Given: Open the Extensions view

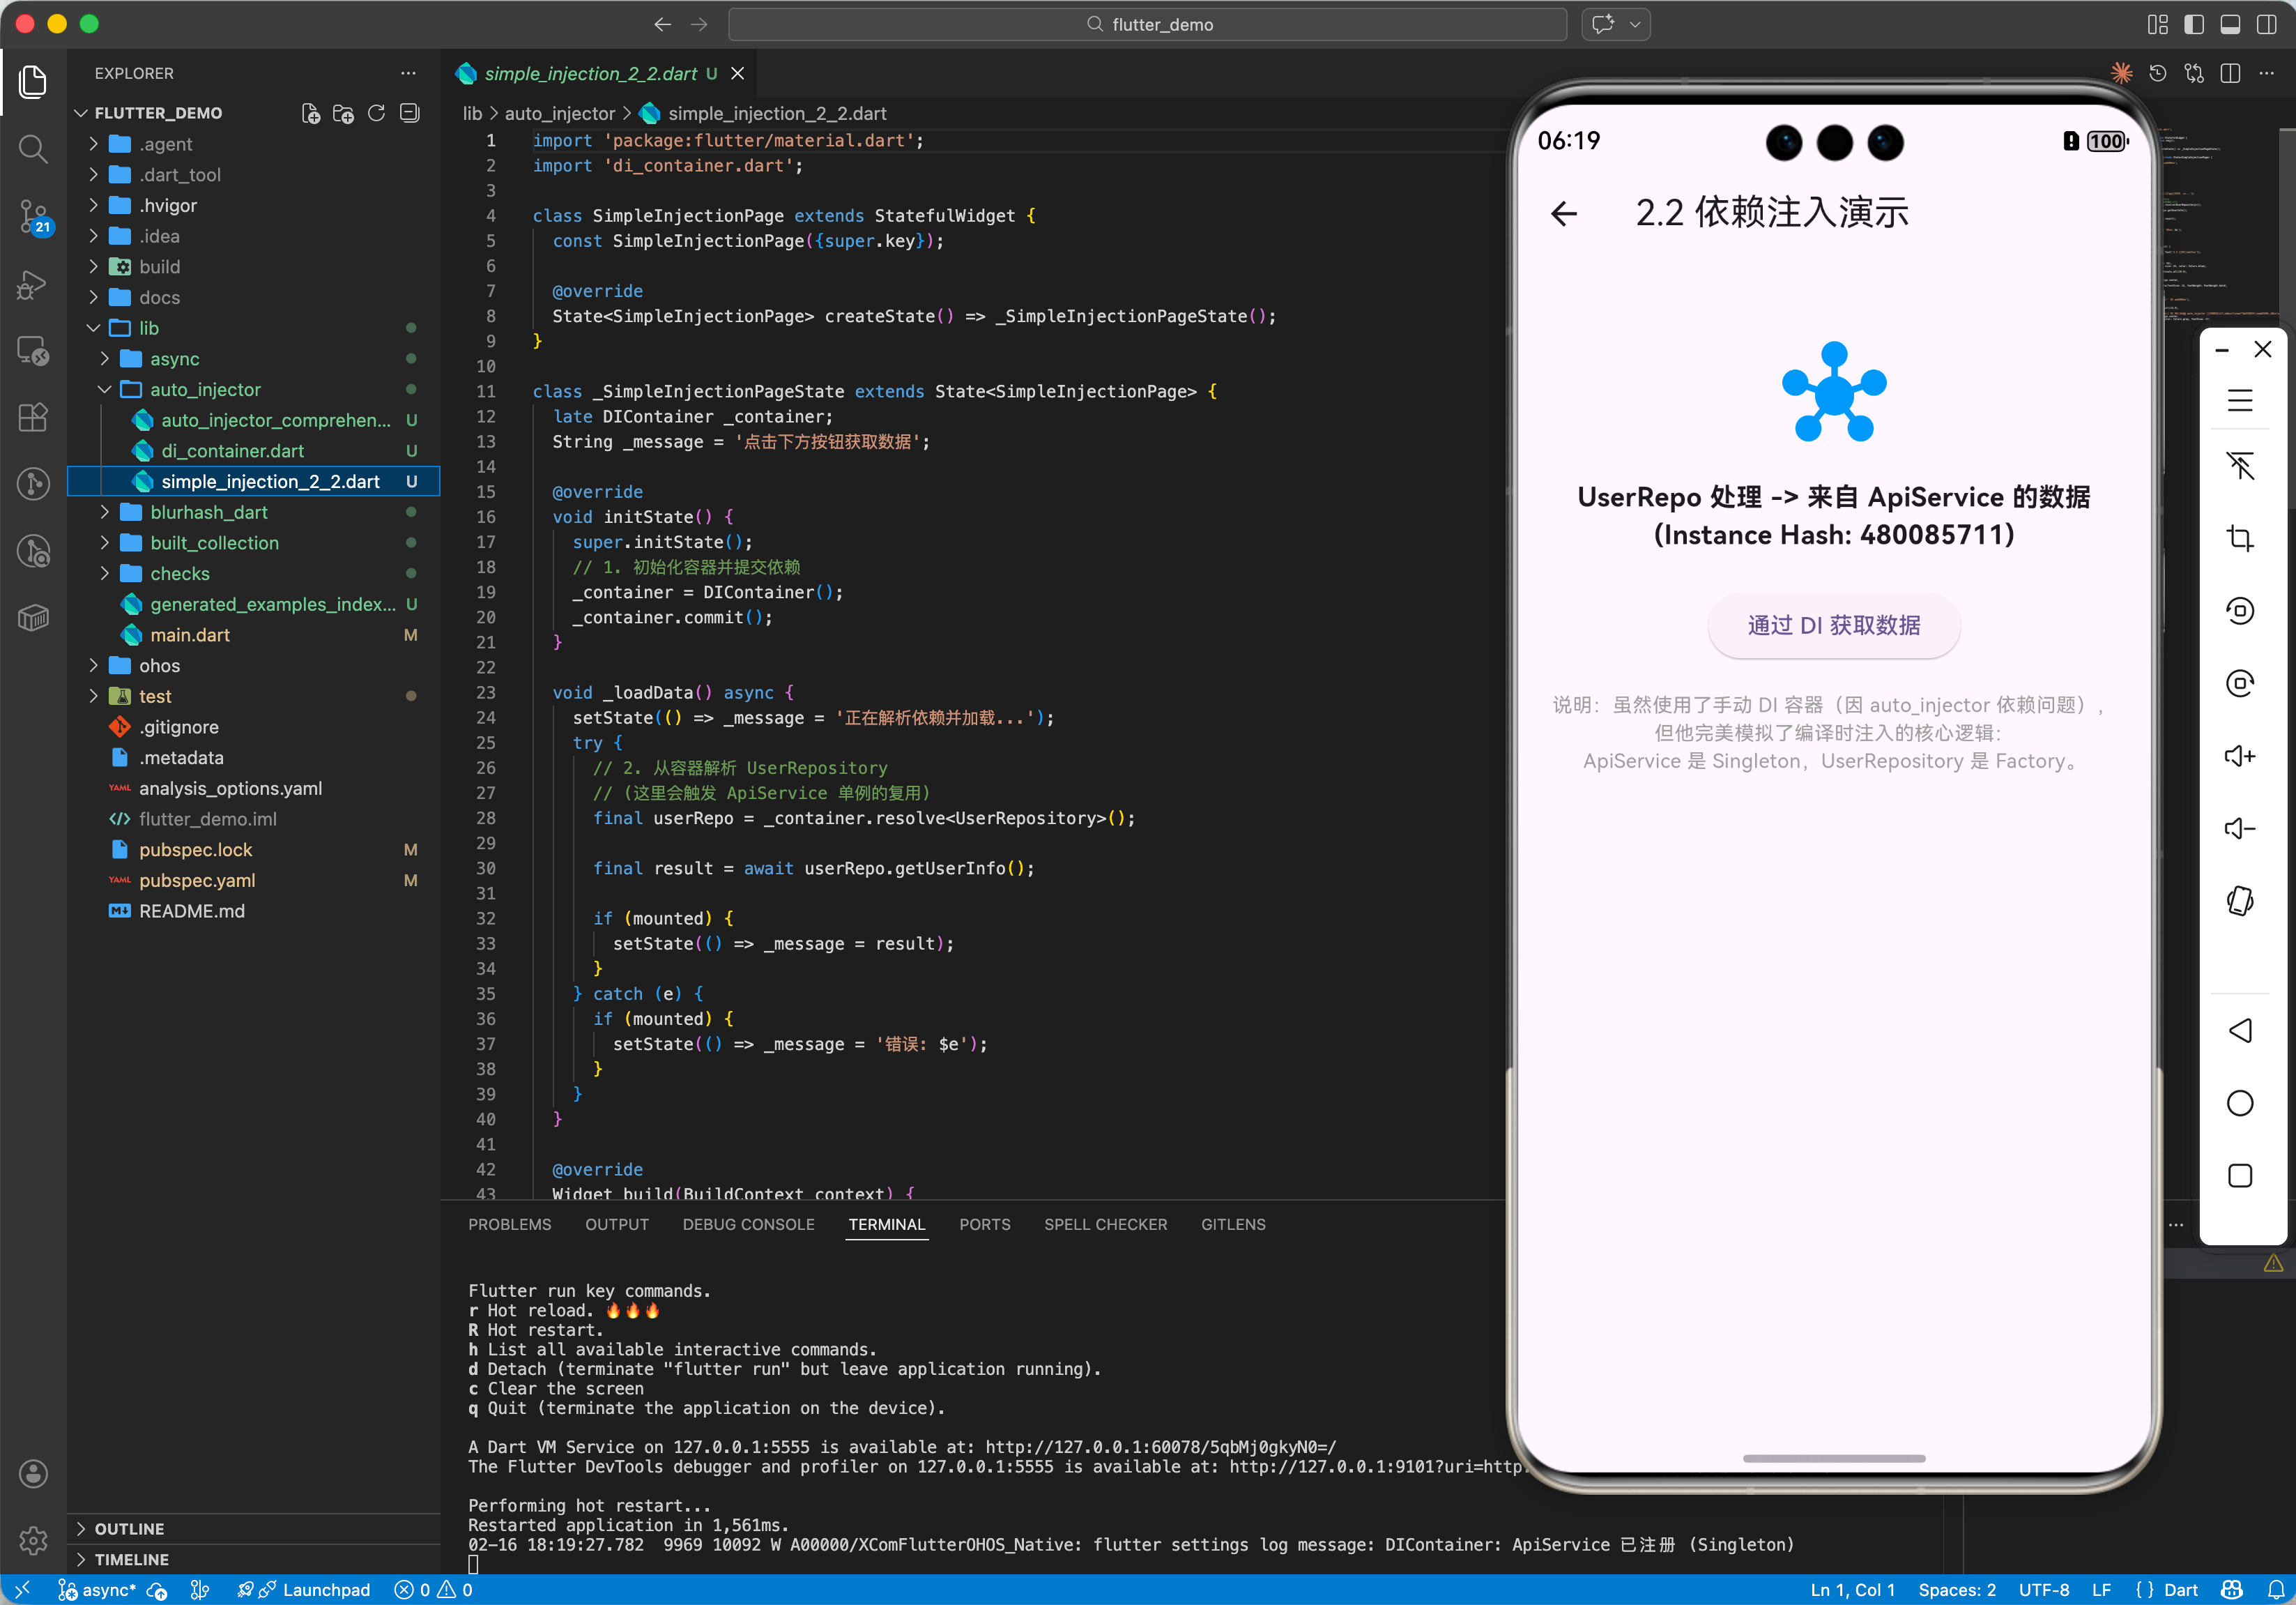Looking at the screenshot, I should (33, 417).
